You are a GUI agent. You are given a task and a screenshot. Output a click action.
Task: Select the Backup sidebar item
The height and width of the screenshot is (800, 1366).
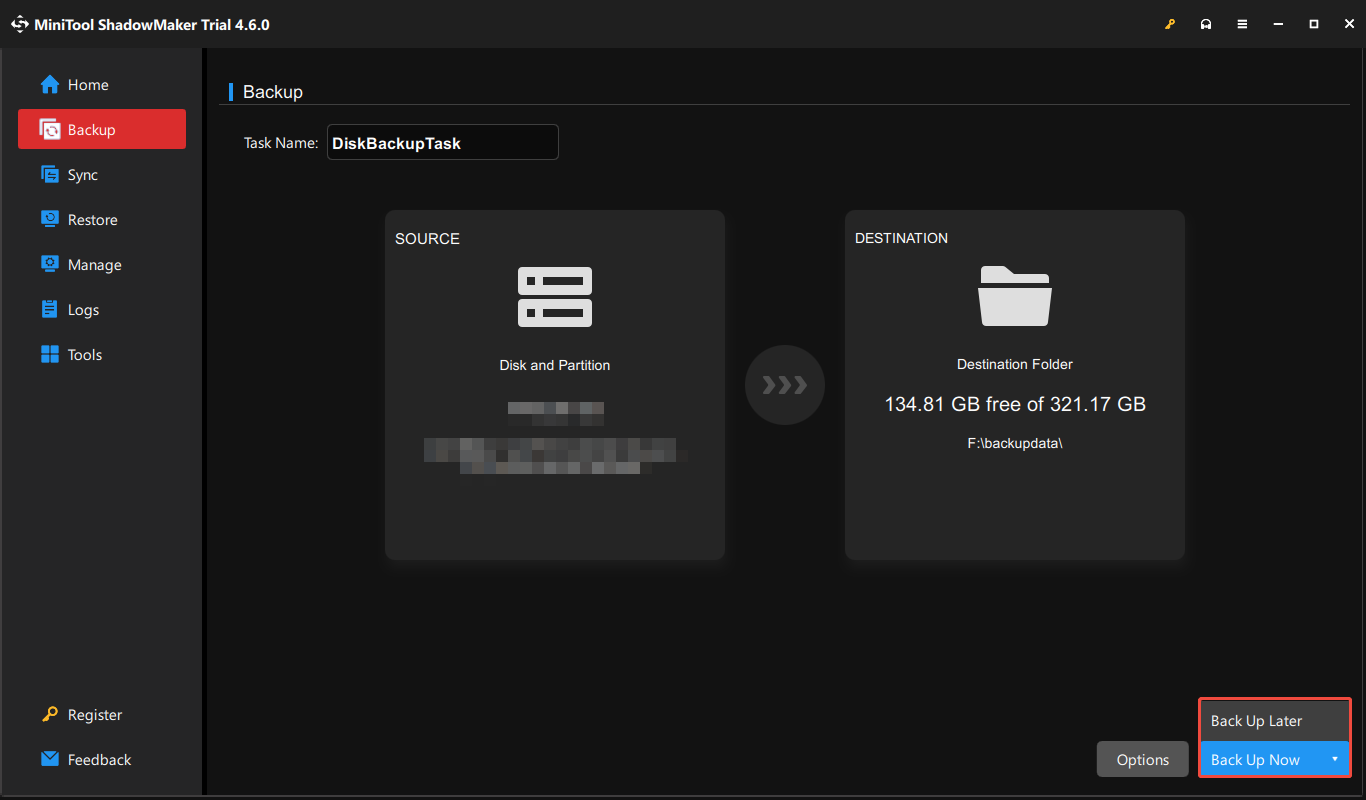(102, 130)
